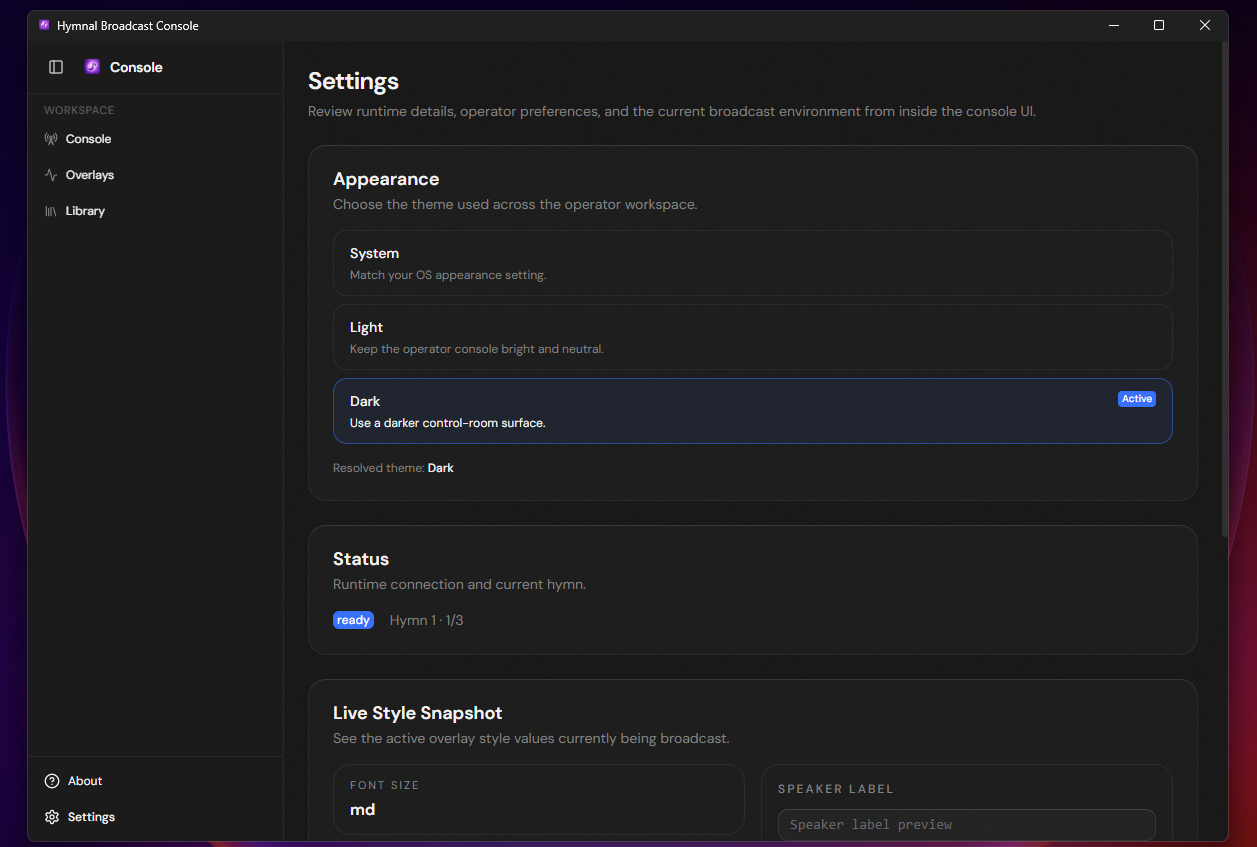
Task: Click the Active badge on Dark theme
Action: click(x=1136, y=399)
